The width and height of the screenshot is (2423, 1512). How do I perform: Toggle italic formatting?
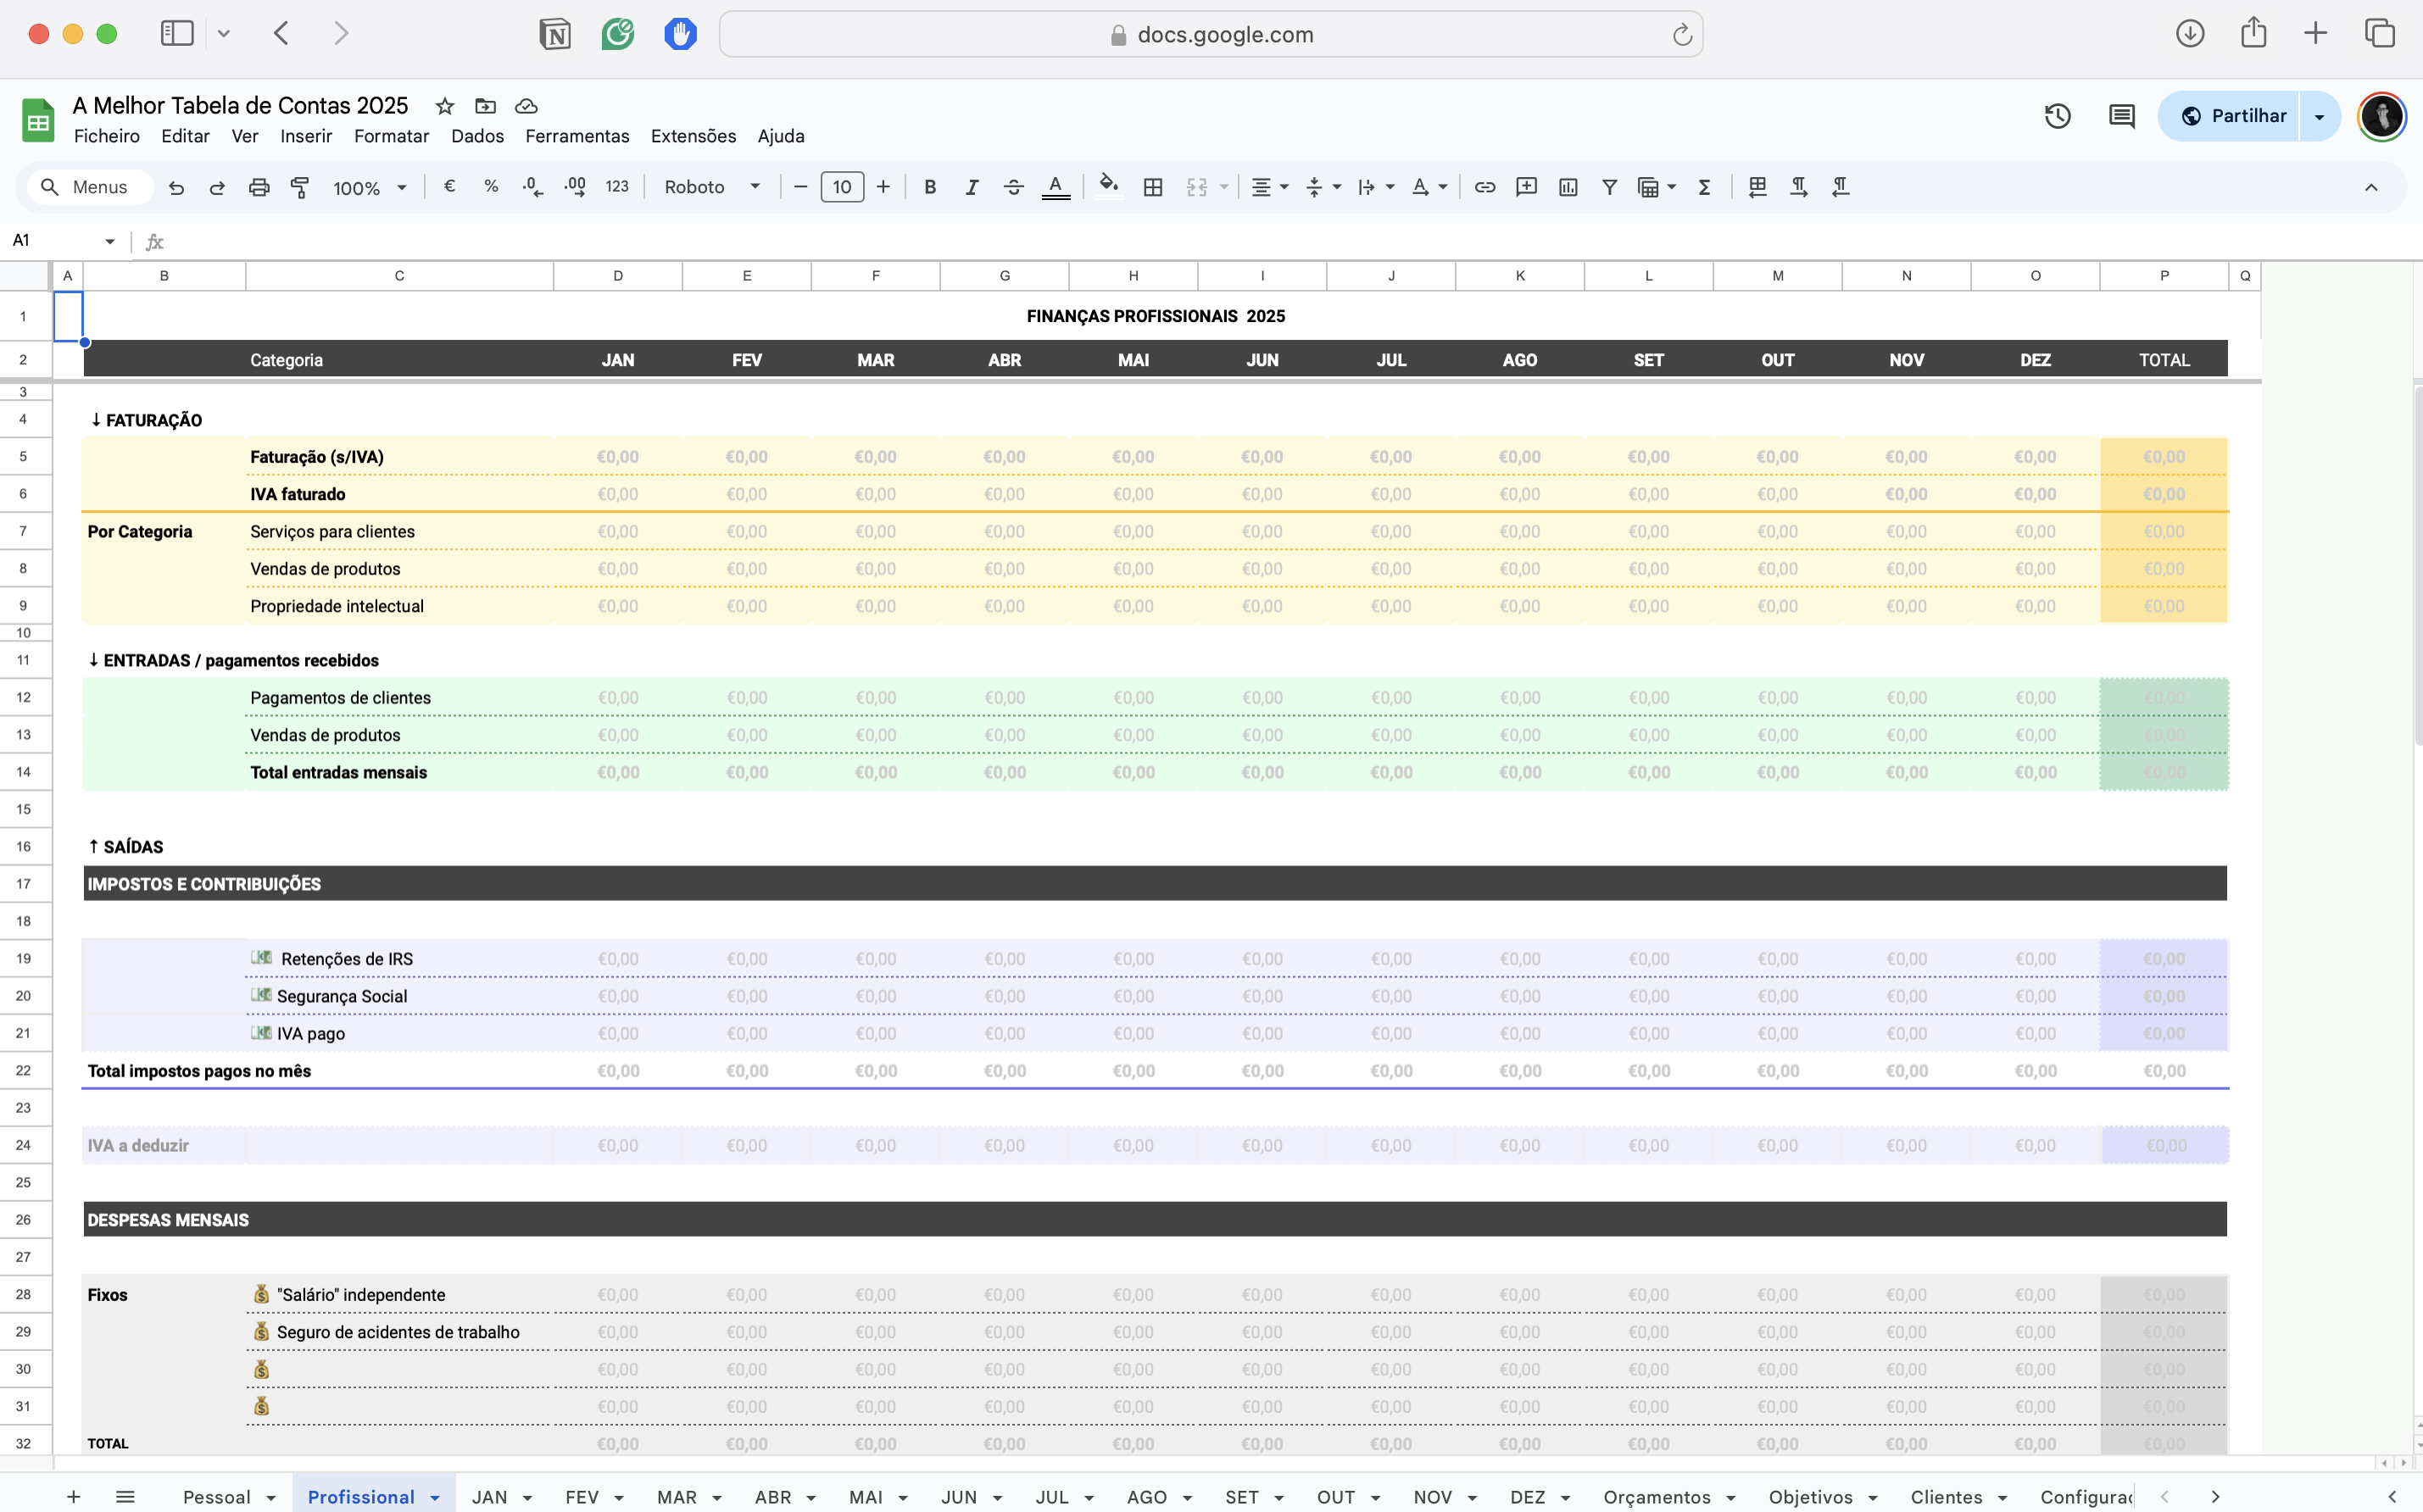tap(971, 187)
